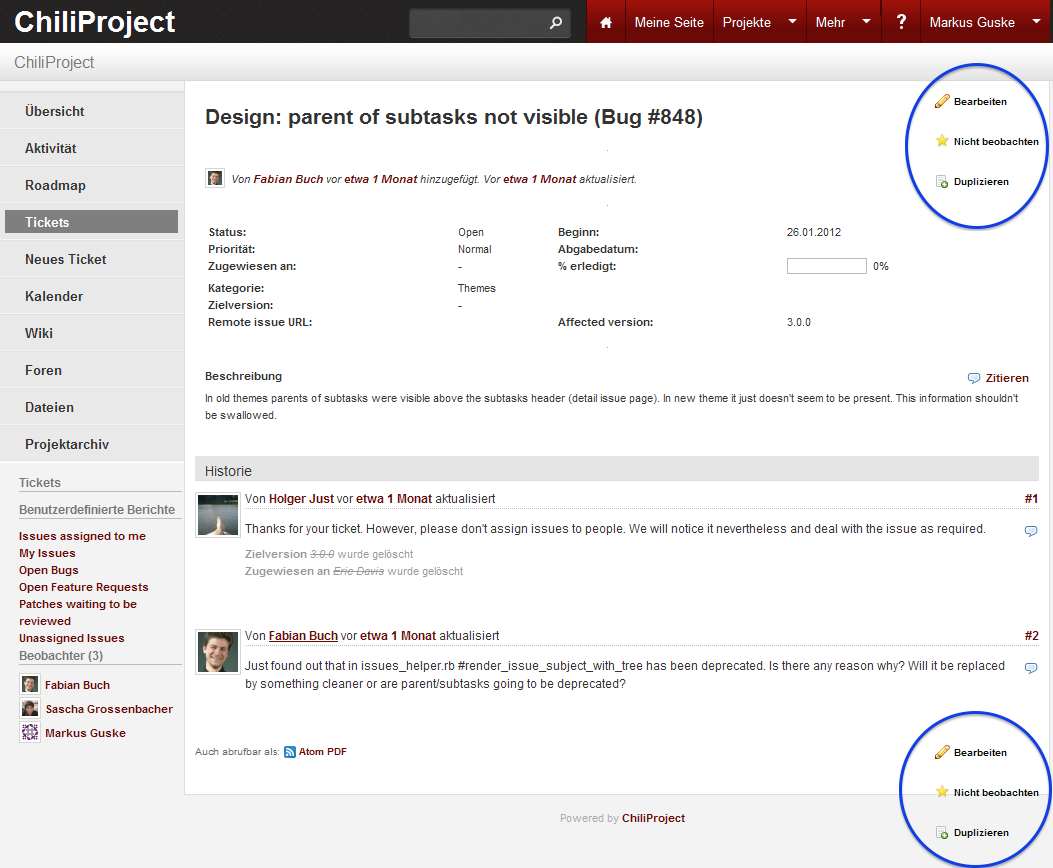Click the Atom feed icon

289,752
